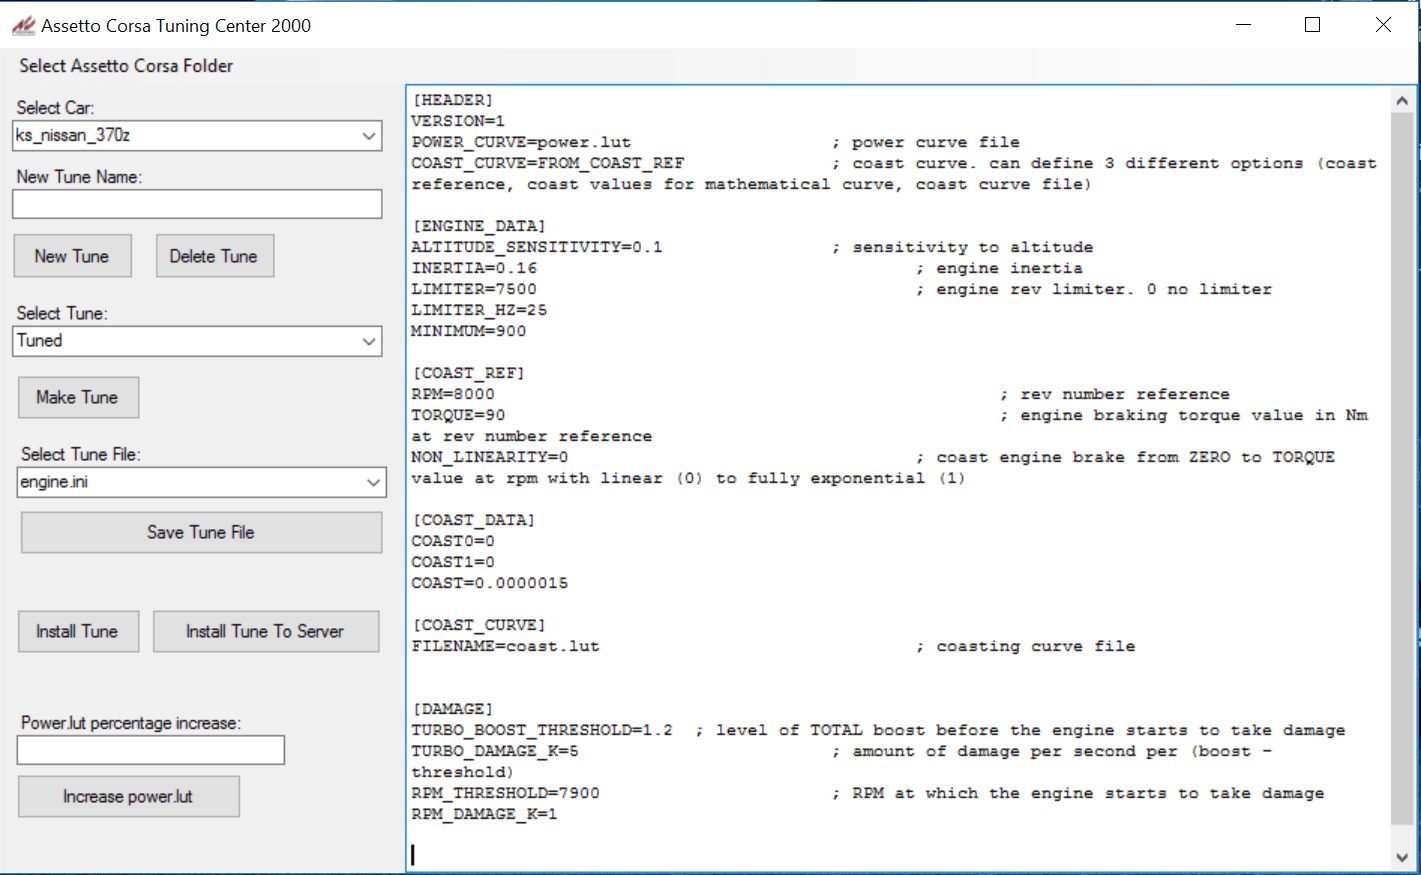Maximize the Tuning Center window
The width and height of the screenshot is (1421, 875).
(1313, 25)
